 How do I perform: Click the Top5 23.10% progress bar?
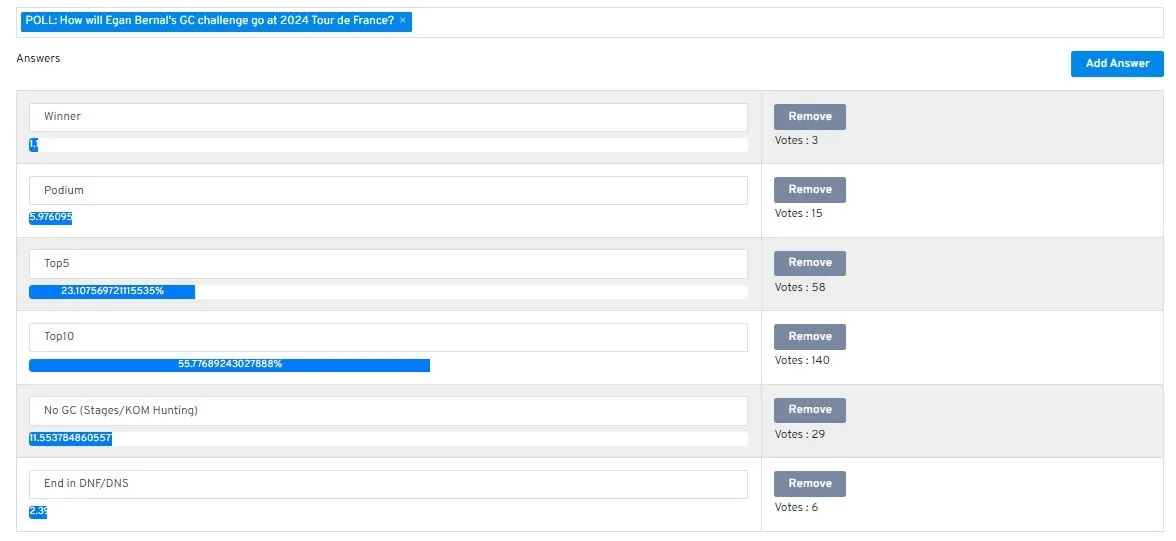(112, 292)
